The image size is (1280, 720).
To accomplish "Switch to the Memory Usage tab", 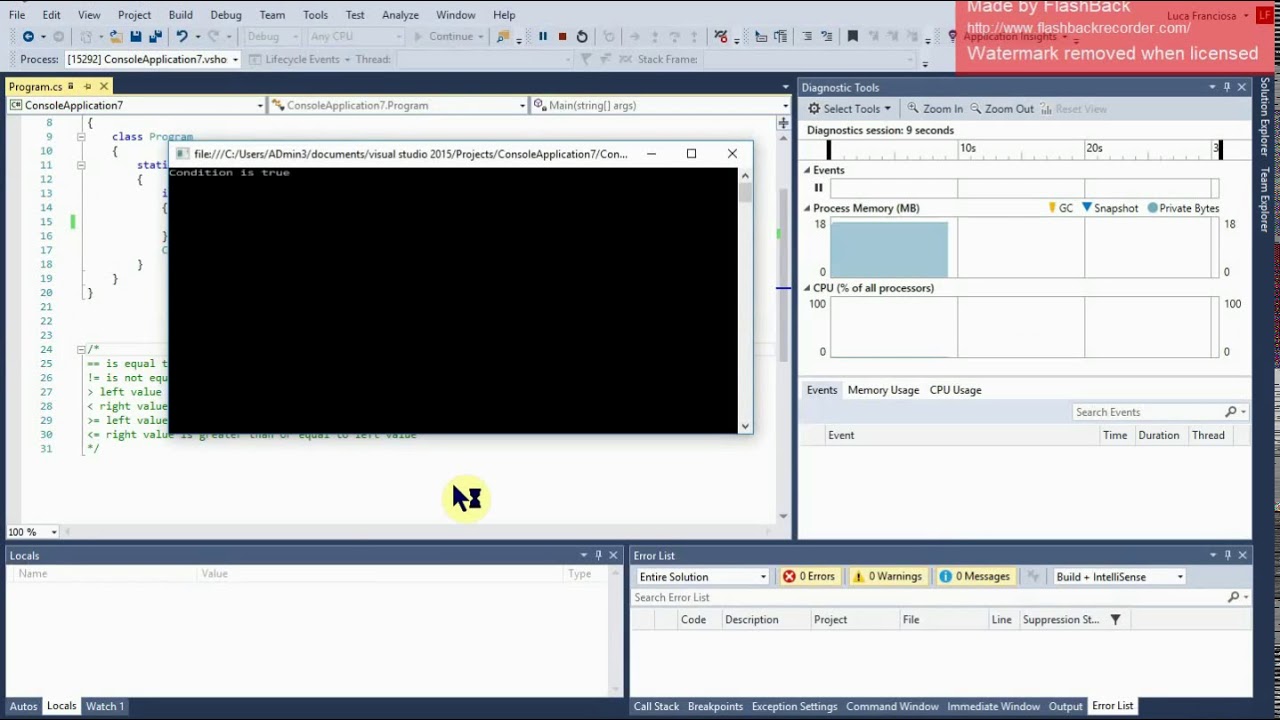I will [x=883, y=390].
